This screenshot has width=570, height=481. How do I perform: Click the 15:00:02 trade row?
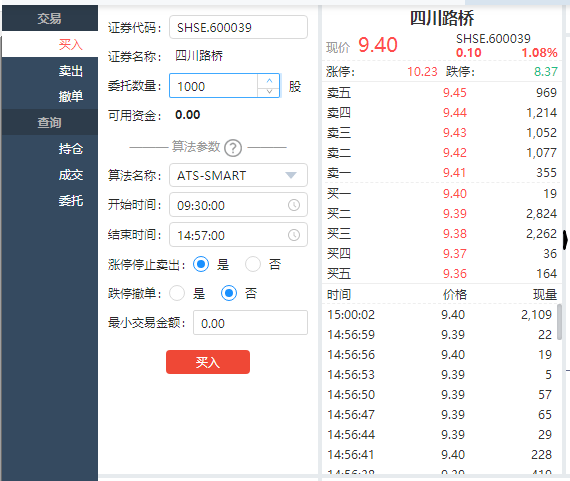[439, 314]
